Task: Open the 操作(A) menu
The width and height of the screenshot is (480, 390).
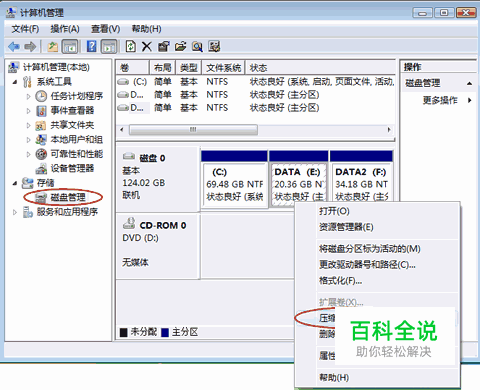Action: coord(65,29)
